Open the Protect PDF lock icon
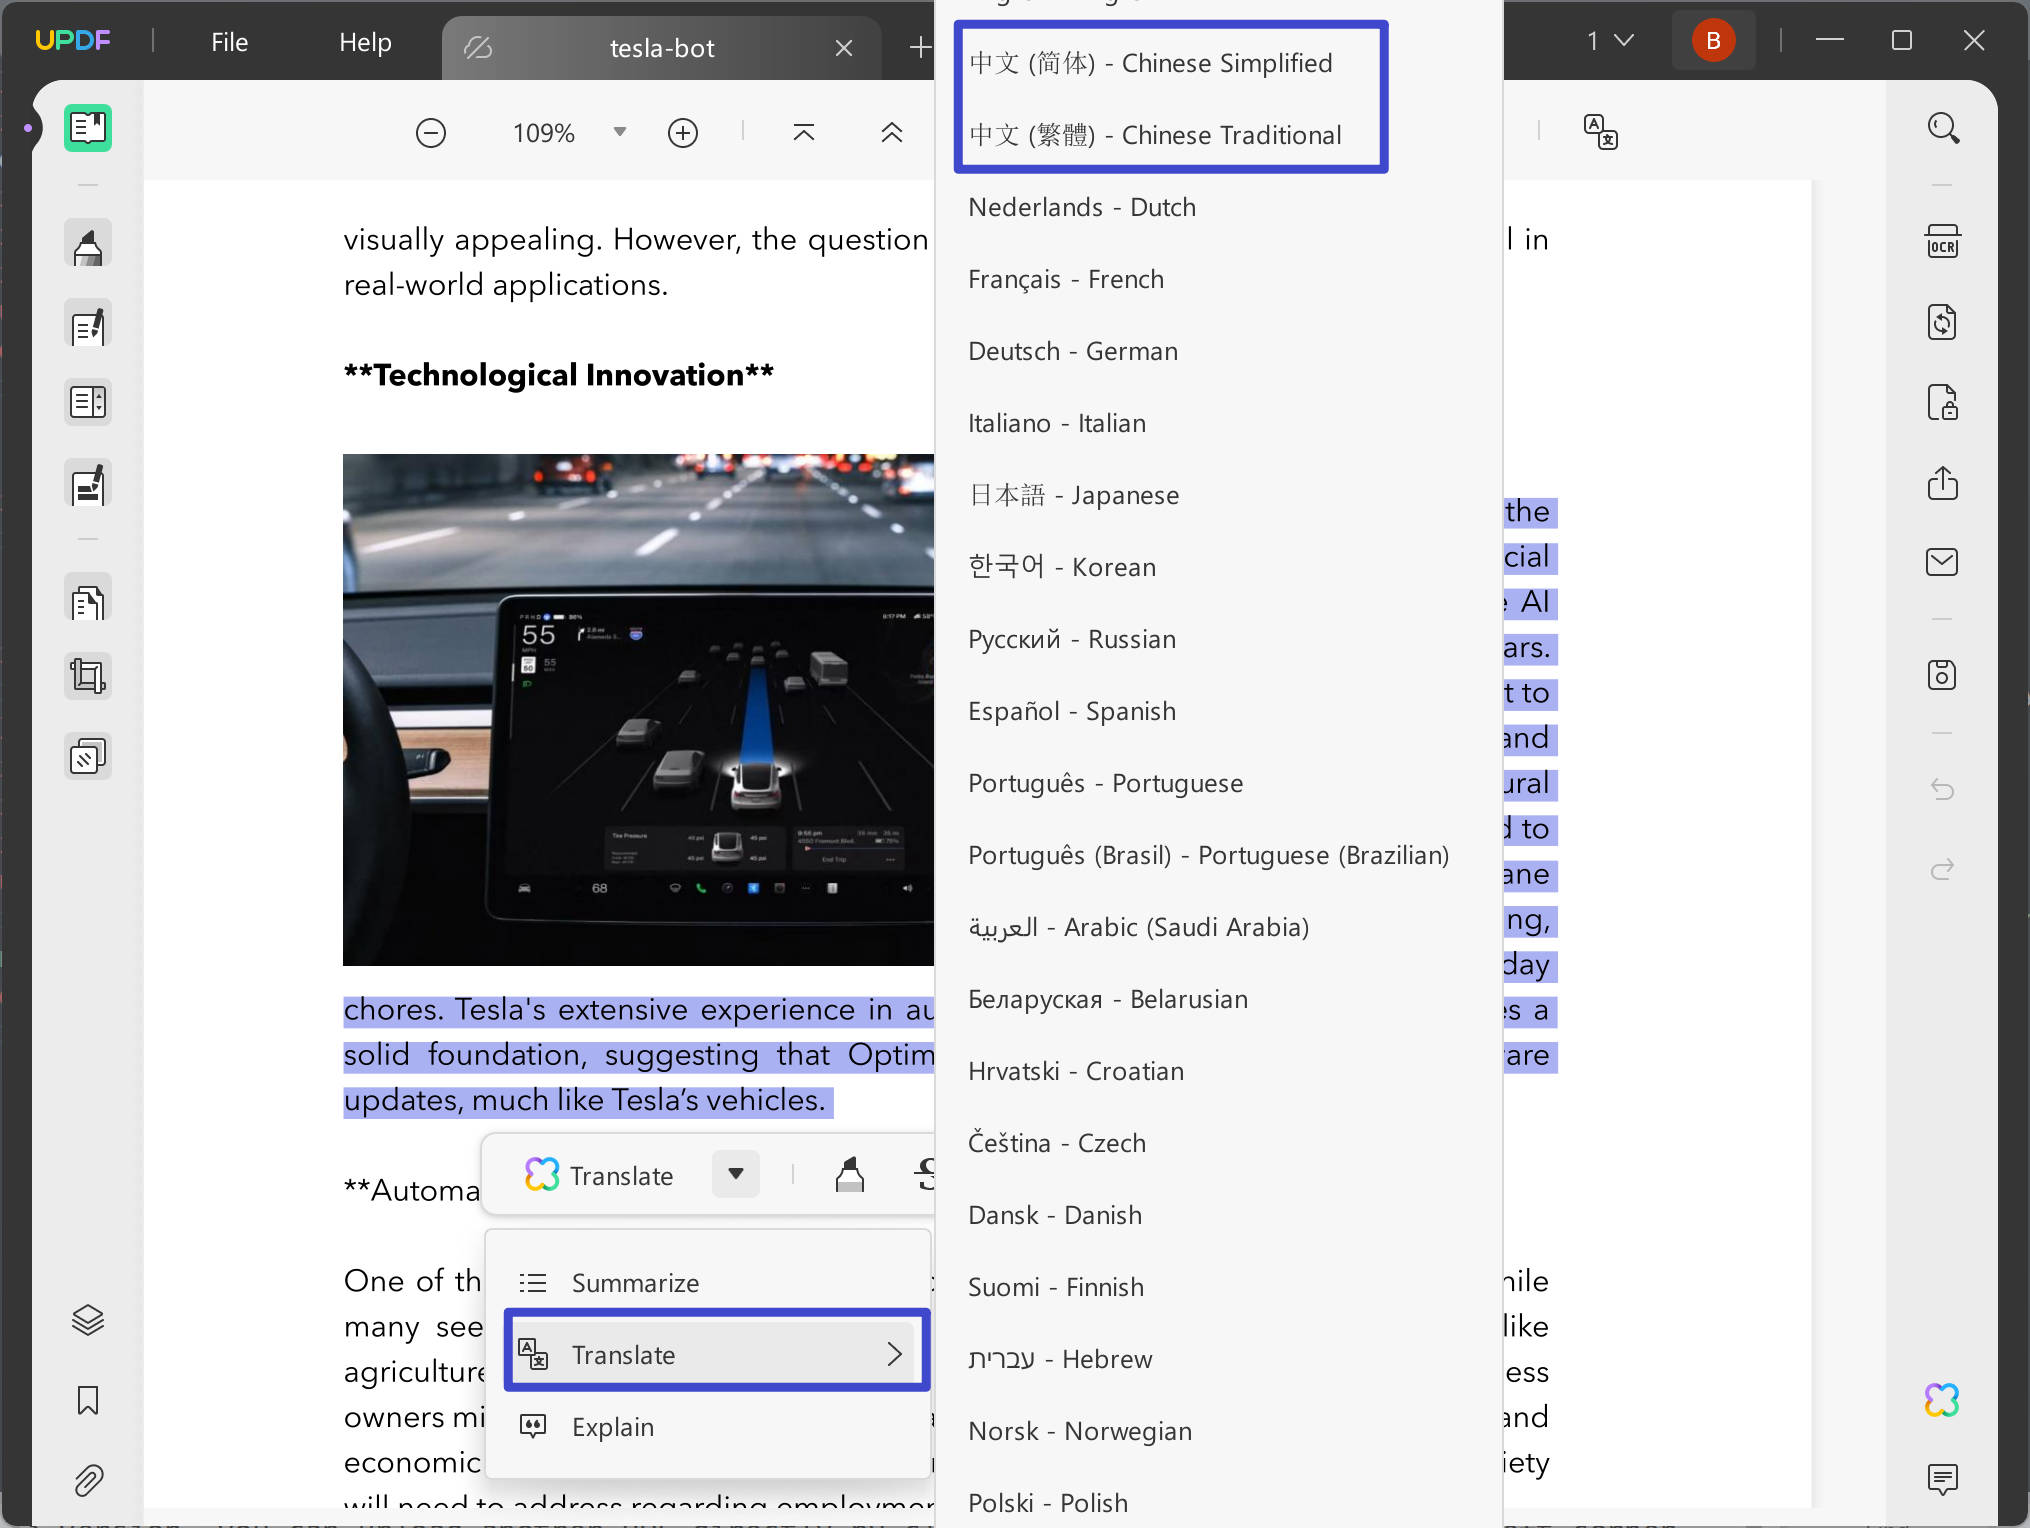This screenshot has height=1528, width=2030. 1943,402
